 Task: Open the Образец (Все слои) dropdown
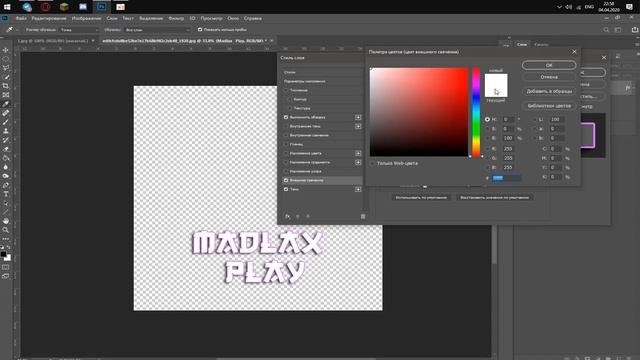click(157, 30)
